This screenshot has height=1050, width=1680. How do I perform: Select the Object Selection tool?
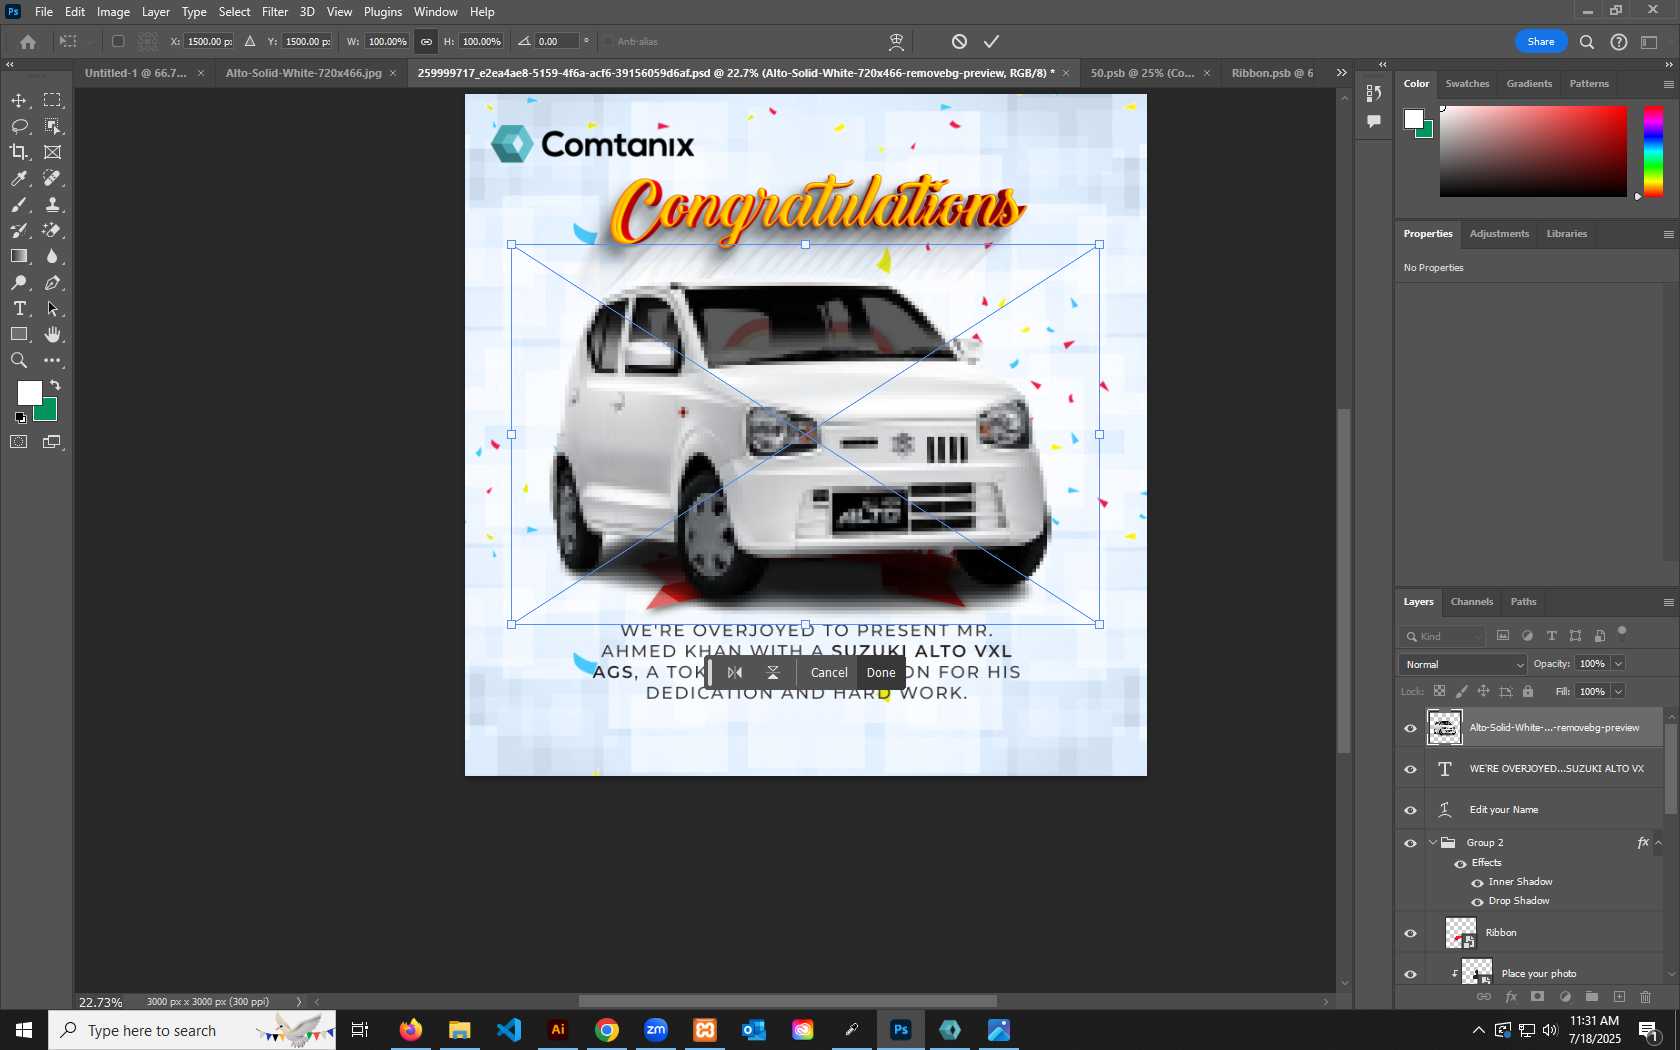[x=52, y=127]
